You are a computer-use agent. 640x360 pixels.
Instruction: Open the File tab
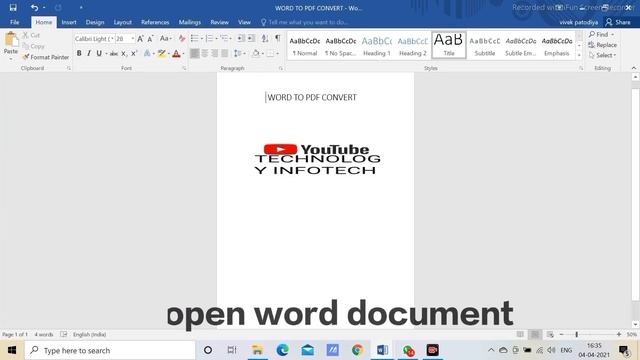click(x=15, y=22)
